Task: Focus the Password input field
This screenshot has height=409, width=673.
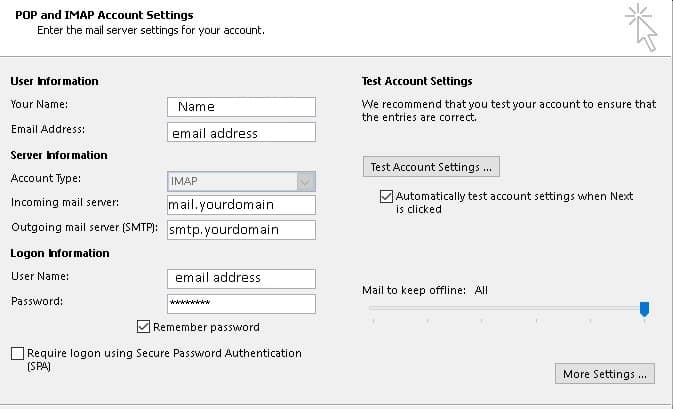Action: (241, 304)
